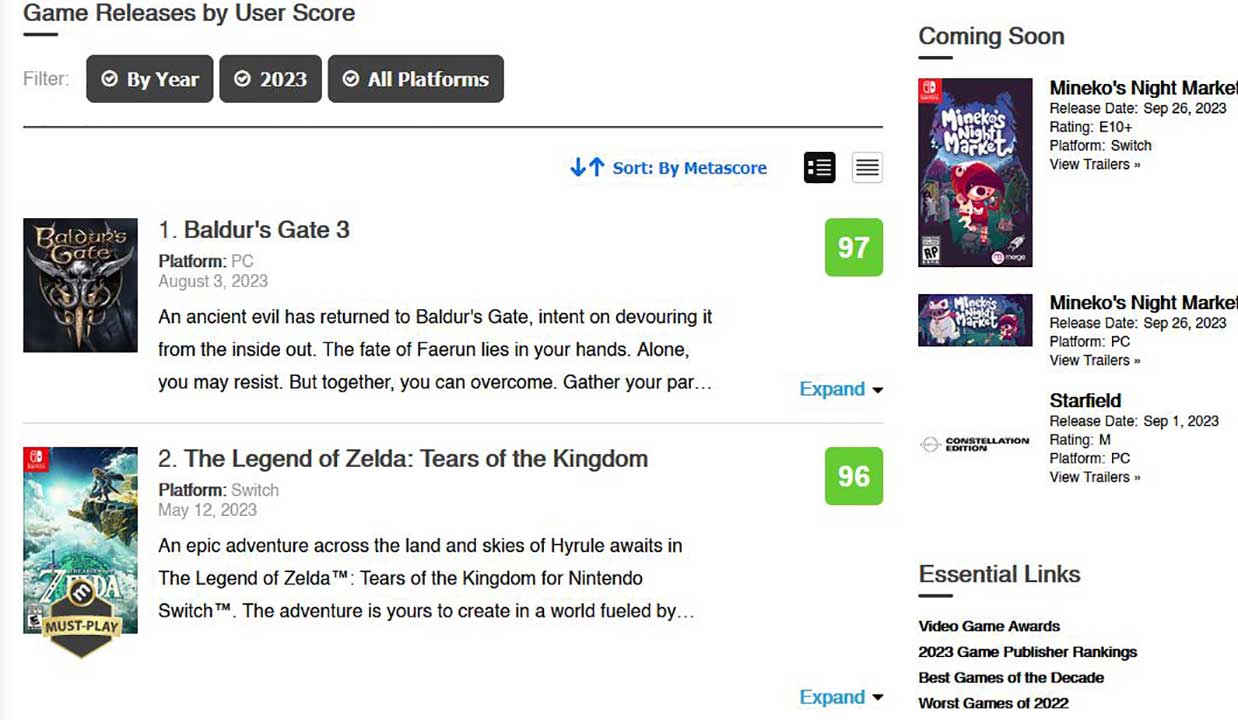The width and height of the screenshot is (1238, 720).
Task: Click Zelda Metascore 96 badge
Action: [853, 476]
